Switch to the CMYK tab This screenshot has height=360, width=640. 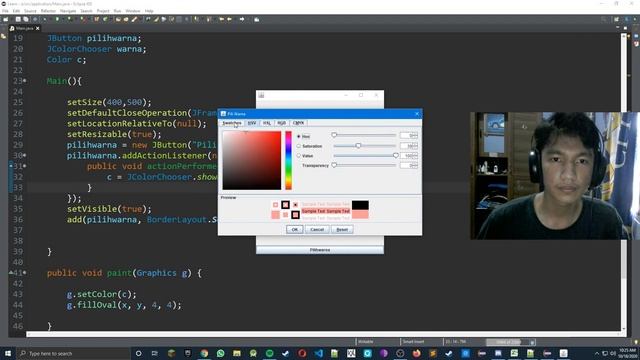click(298, 123)
